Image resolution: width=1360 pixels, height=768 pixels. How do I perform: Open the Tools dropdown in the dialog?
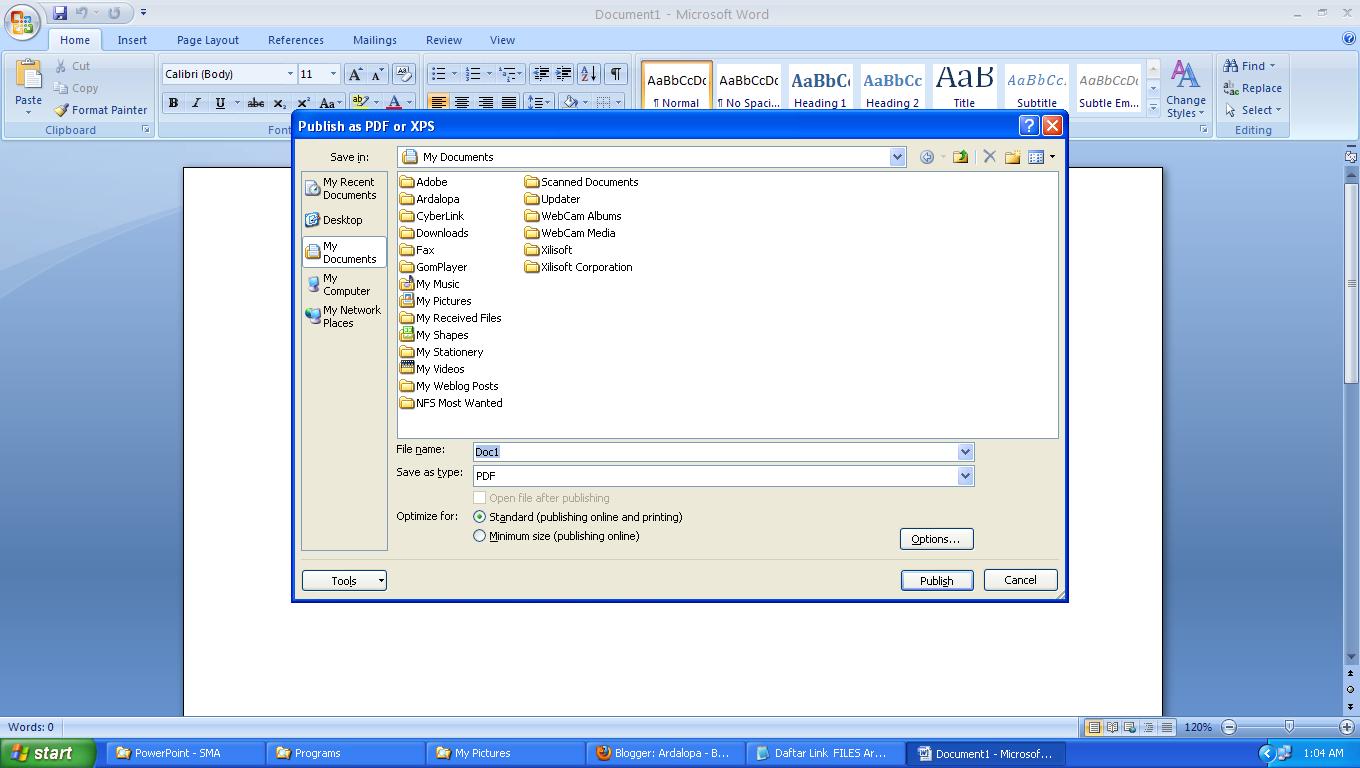coord(344,581)
